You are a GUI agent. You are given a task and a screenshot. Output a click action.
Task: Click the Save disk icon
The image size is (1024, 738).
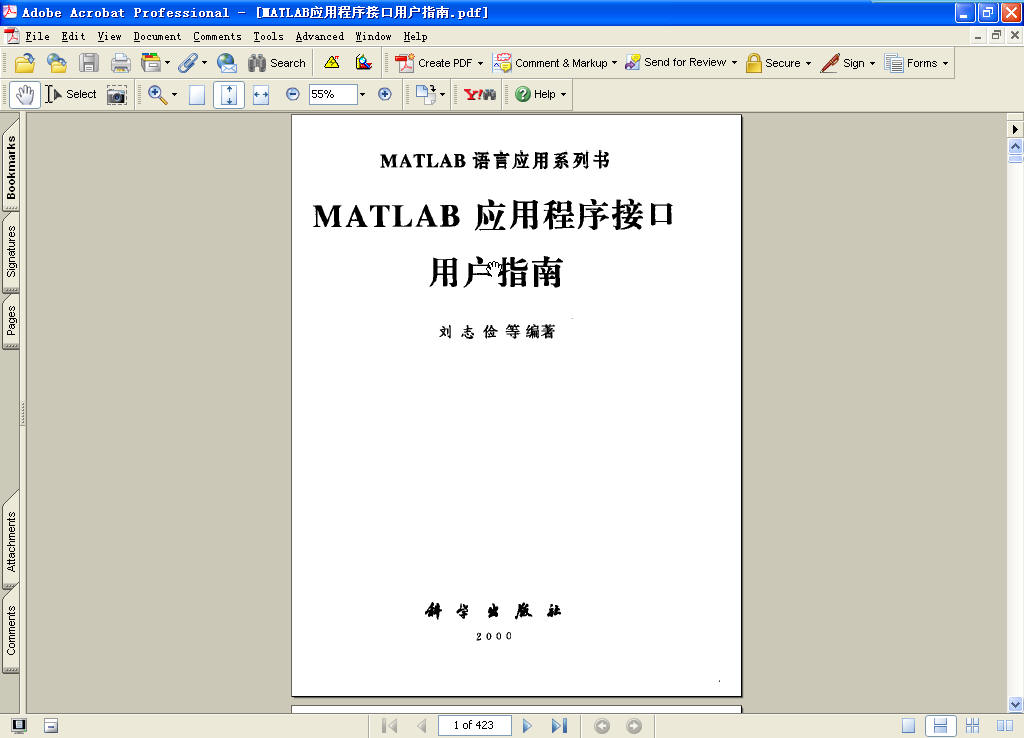point(89,63)
